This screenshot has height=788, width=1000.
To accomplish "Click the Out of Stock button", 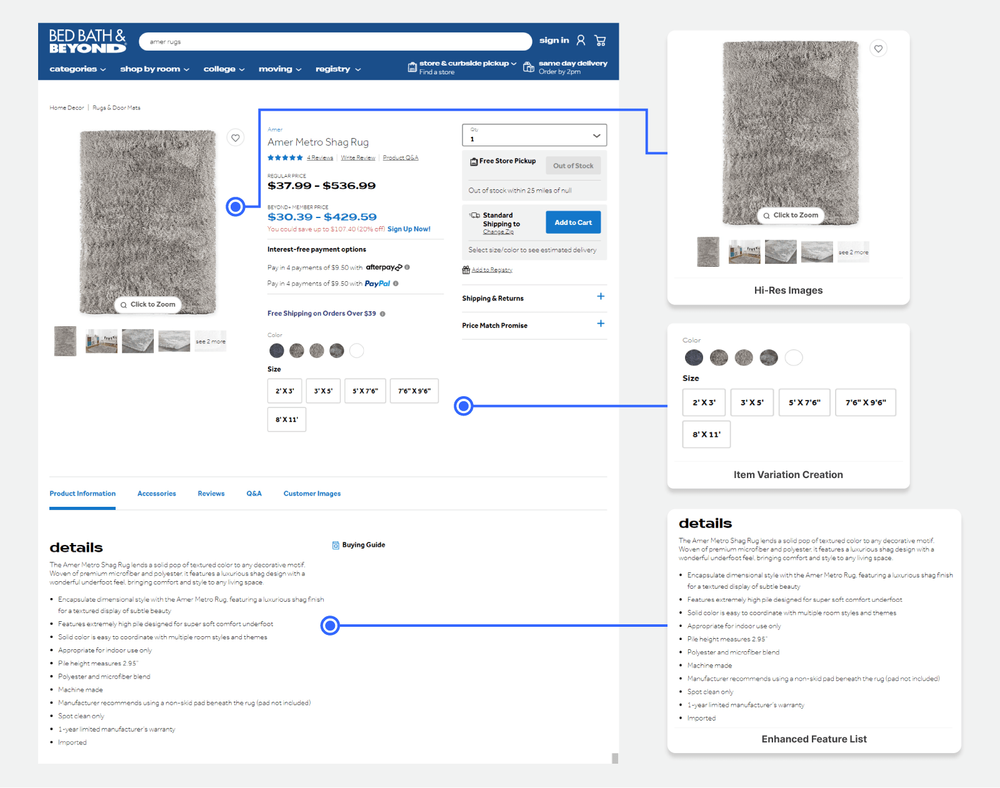I will pos(573,166).
